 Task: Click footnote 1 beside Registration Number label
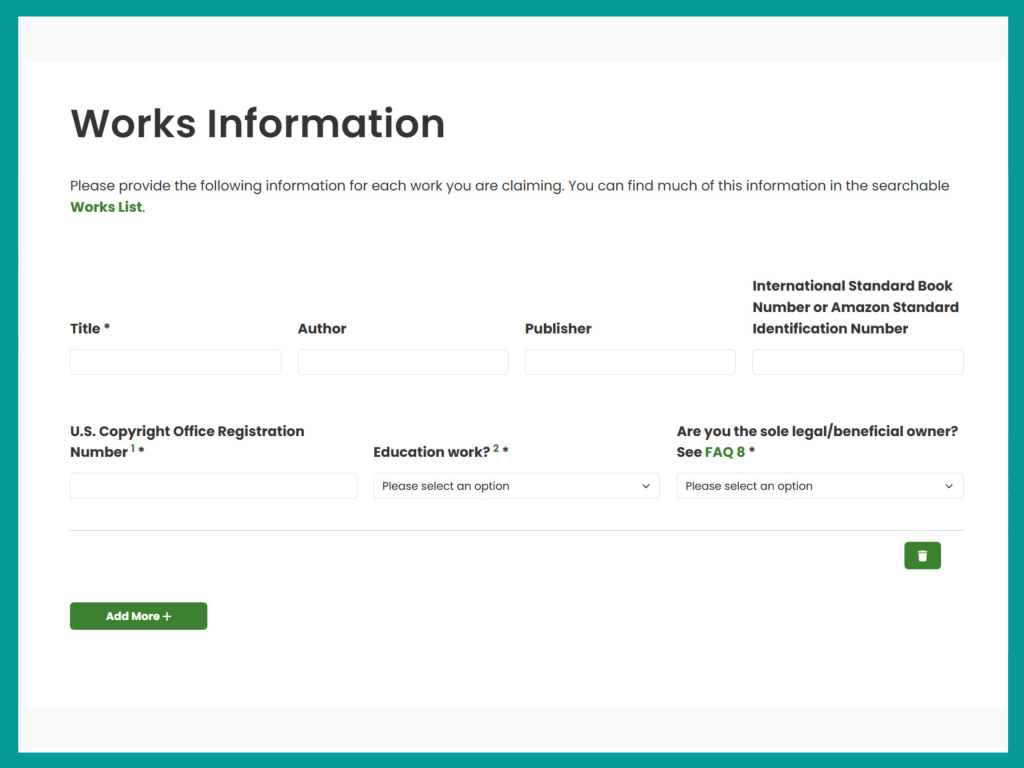(132, 449)
